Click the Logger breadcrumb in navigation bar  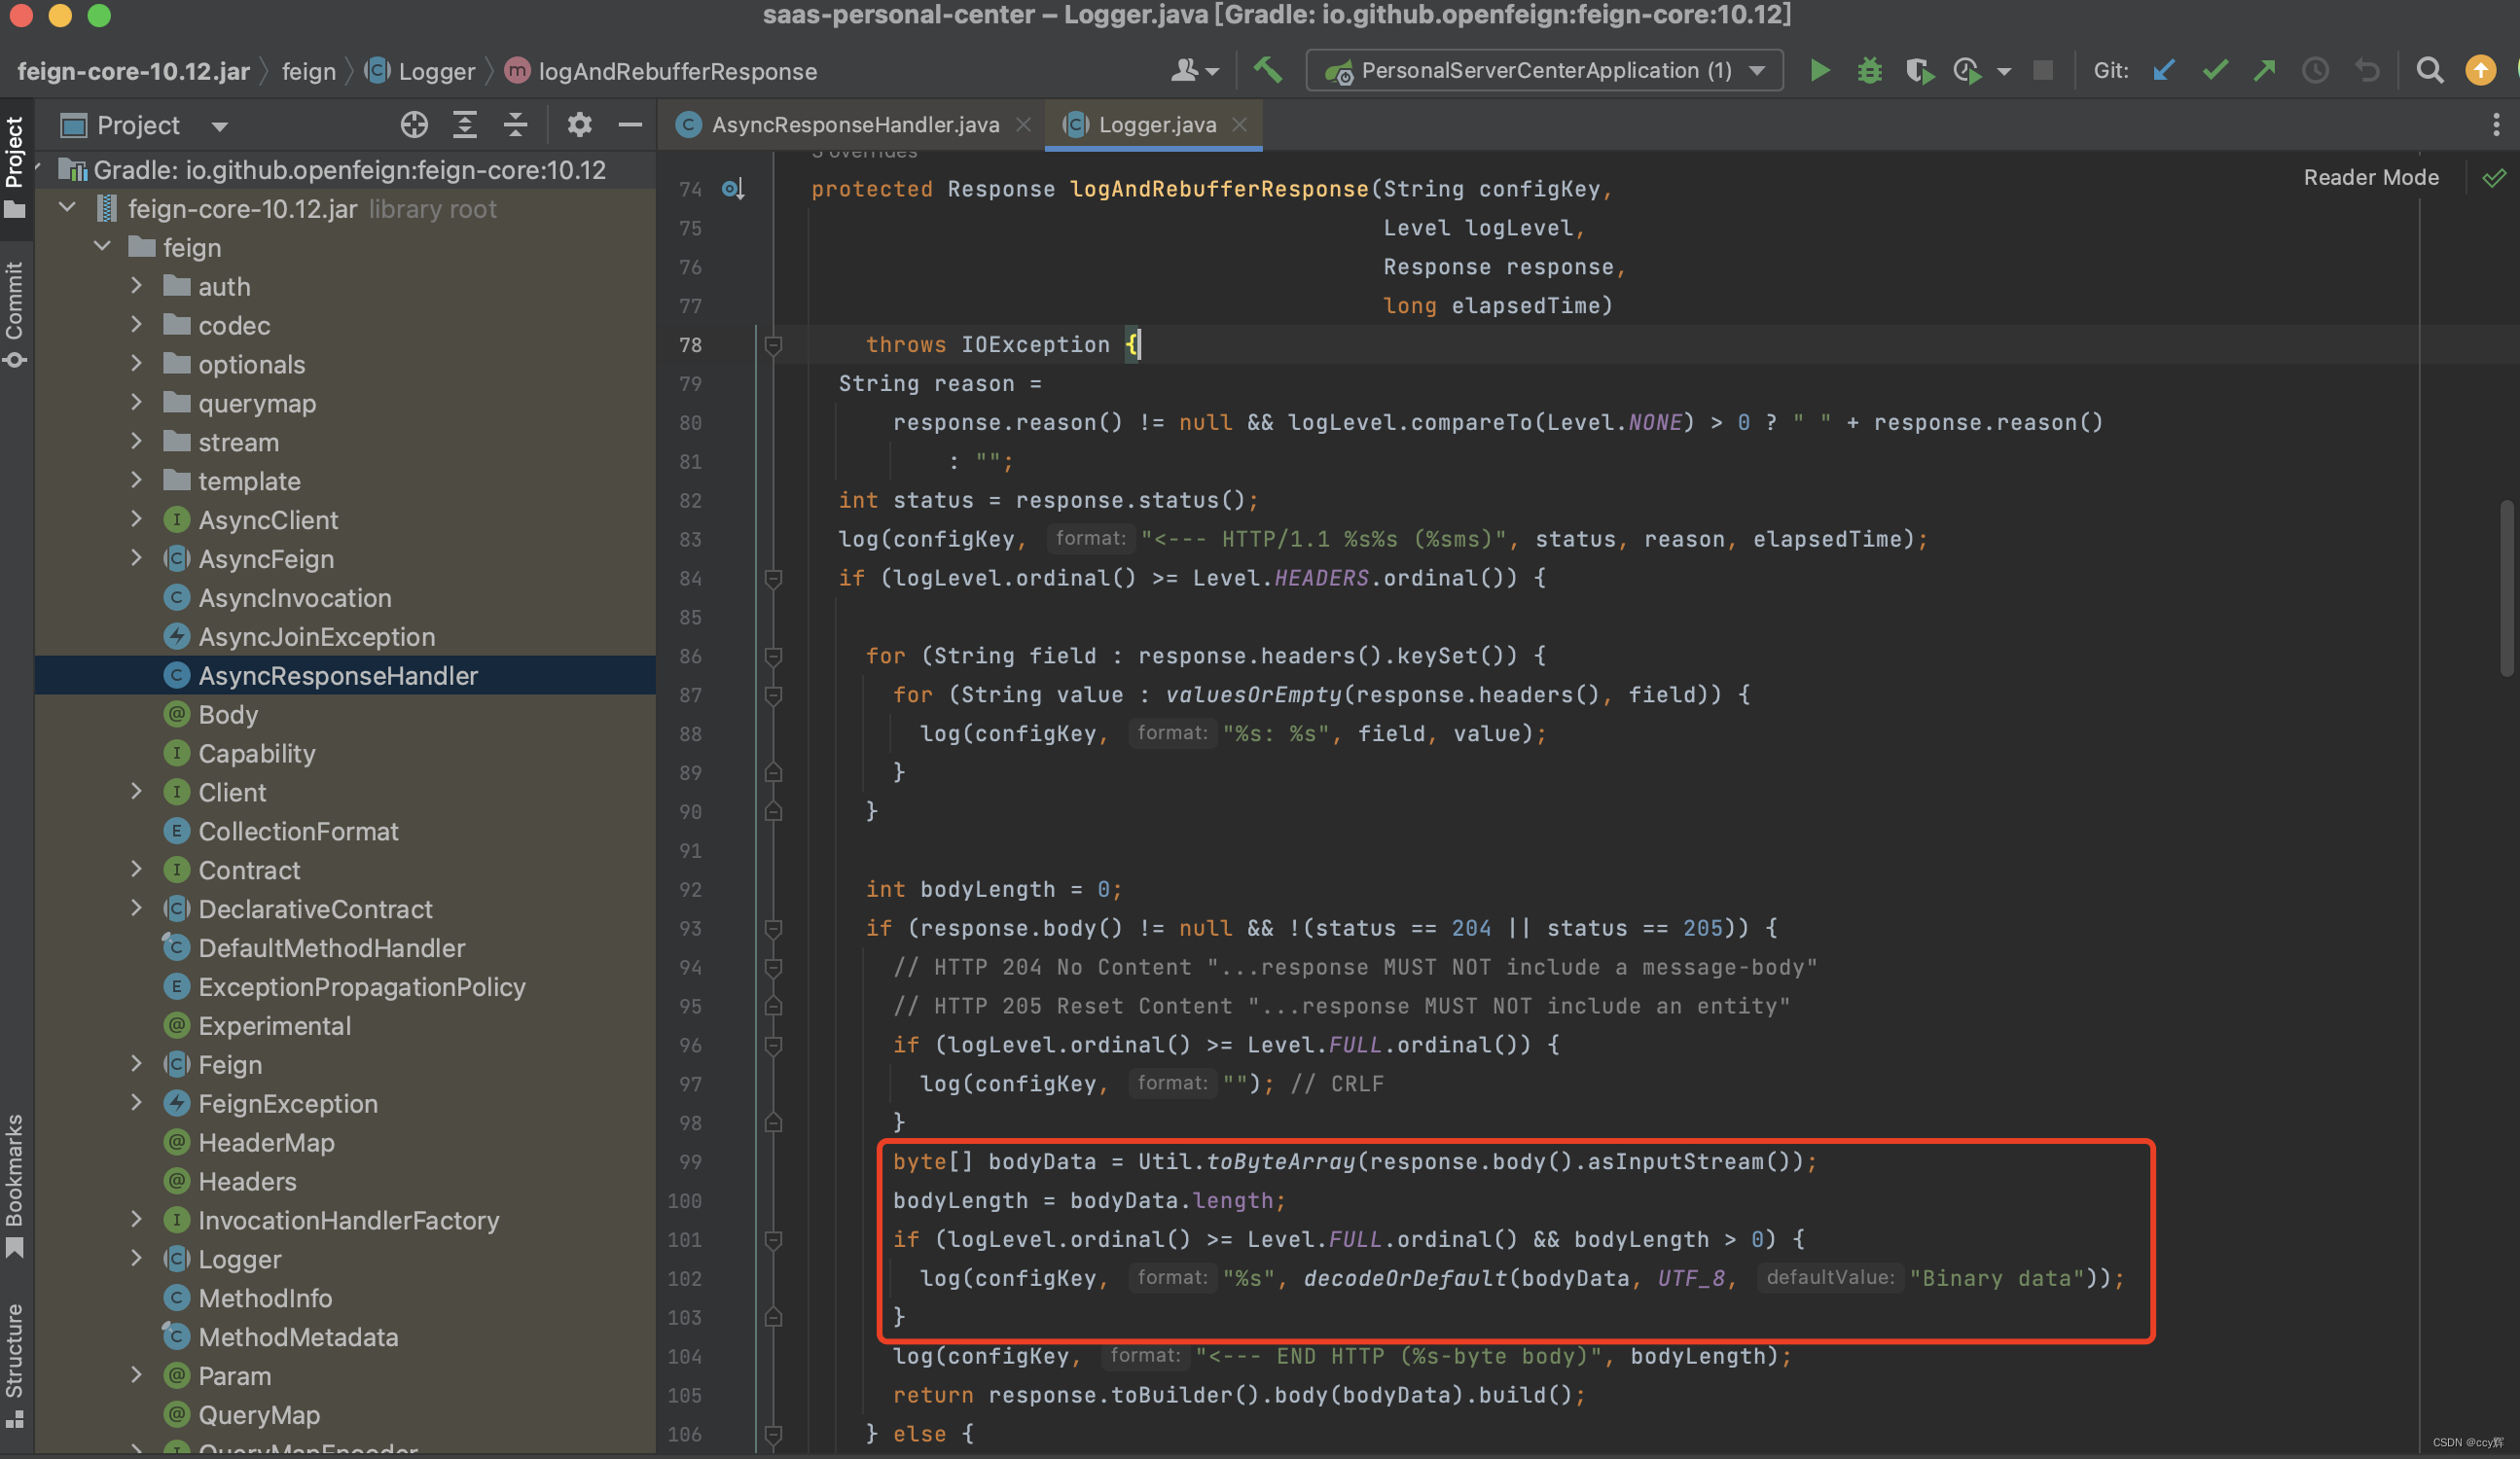click(x=436, y=71)
